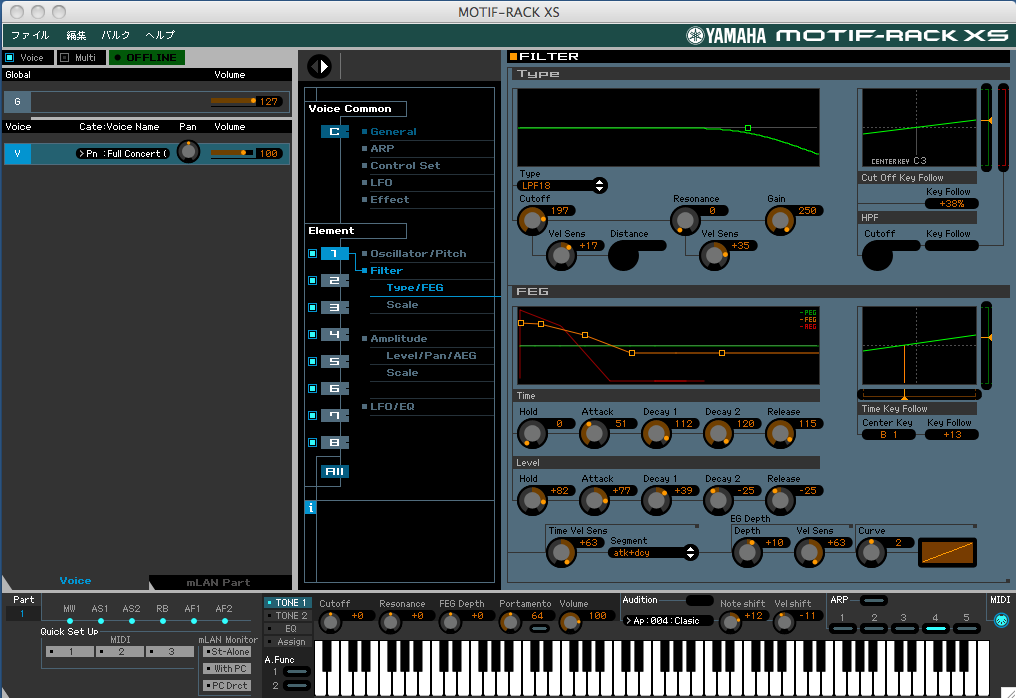Open the ヘルプ menu
The width and height of the screenshot is (1016, 698).
[x=160, y=35]
